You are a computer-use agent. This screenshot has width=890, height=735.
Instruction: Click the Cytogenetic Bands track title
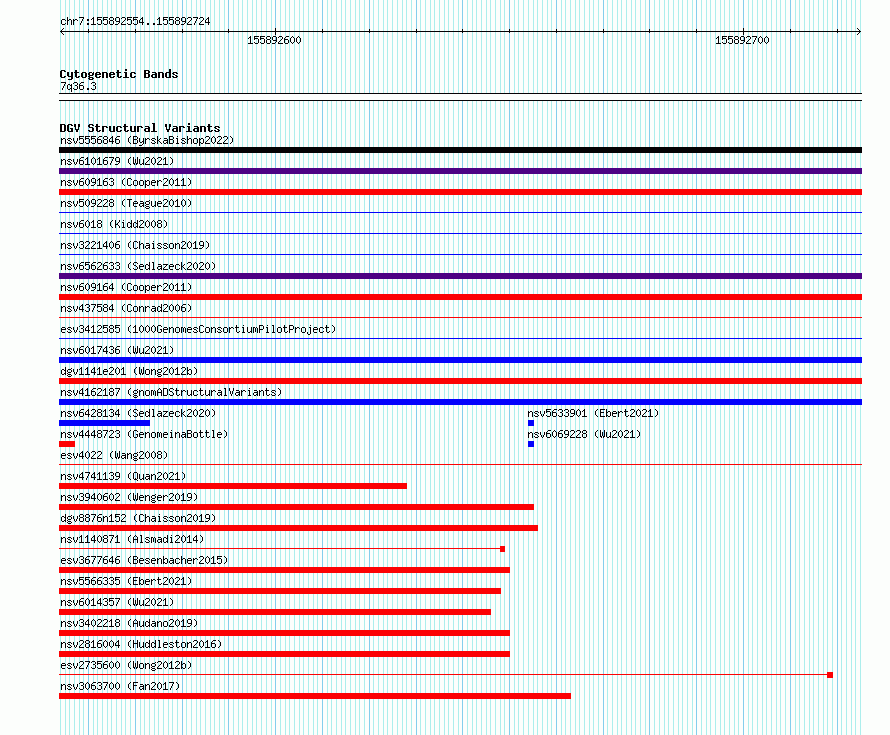(x=119, y=74)
